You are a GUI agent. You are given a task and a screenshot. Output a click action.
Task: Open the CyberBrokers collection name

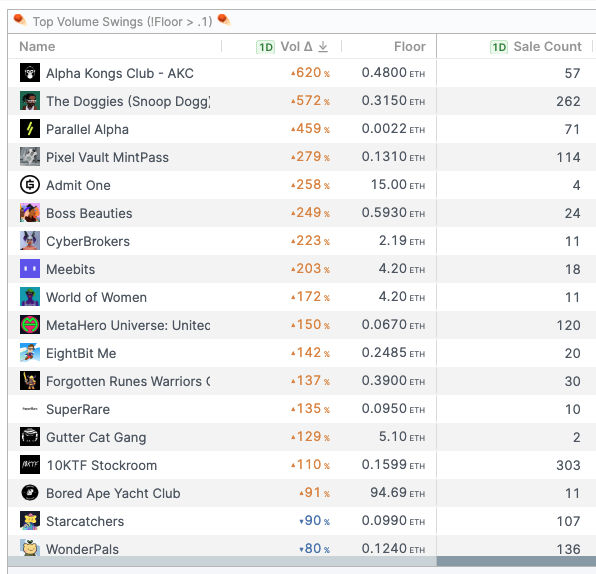coord(88,241)
